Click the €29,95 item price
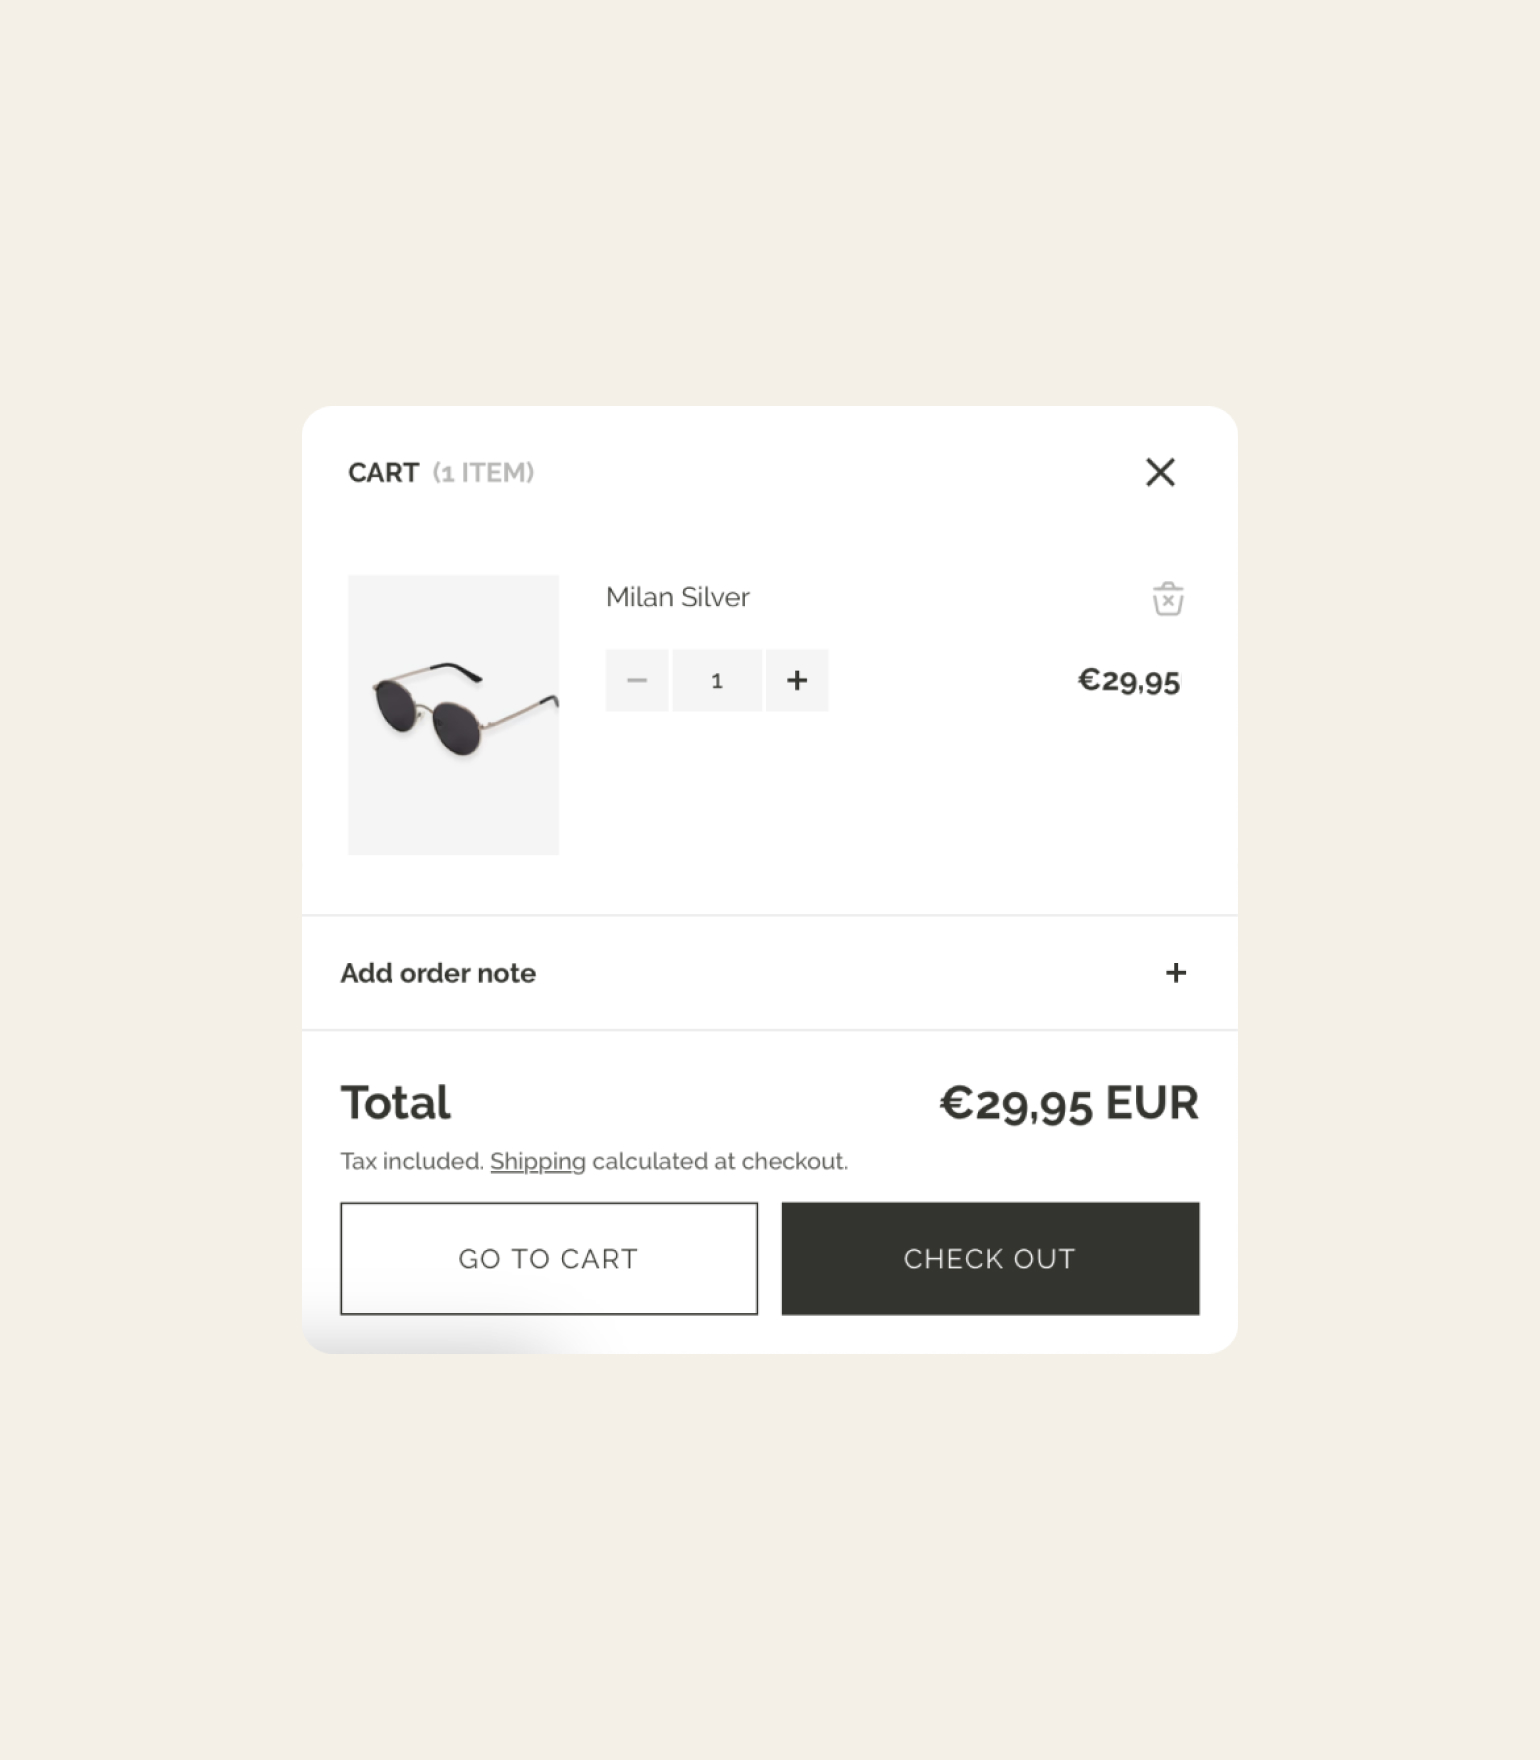 (1128, 680)
